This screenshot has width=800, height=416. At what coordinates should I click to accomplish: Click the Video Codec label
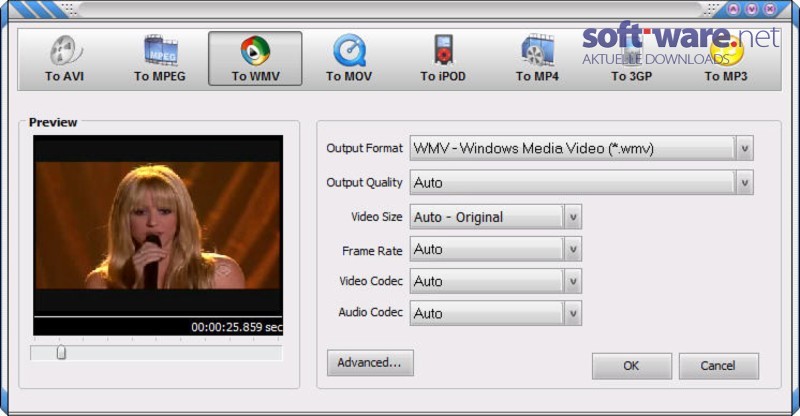tap(371, 281)
